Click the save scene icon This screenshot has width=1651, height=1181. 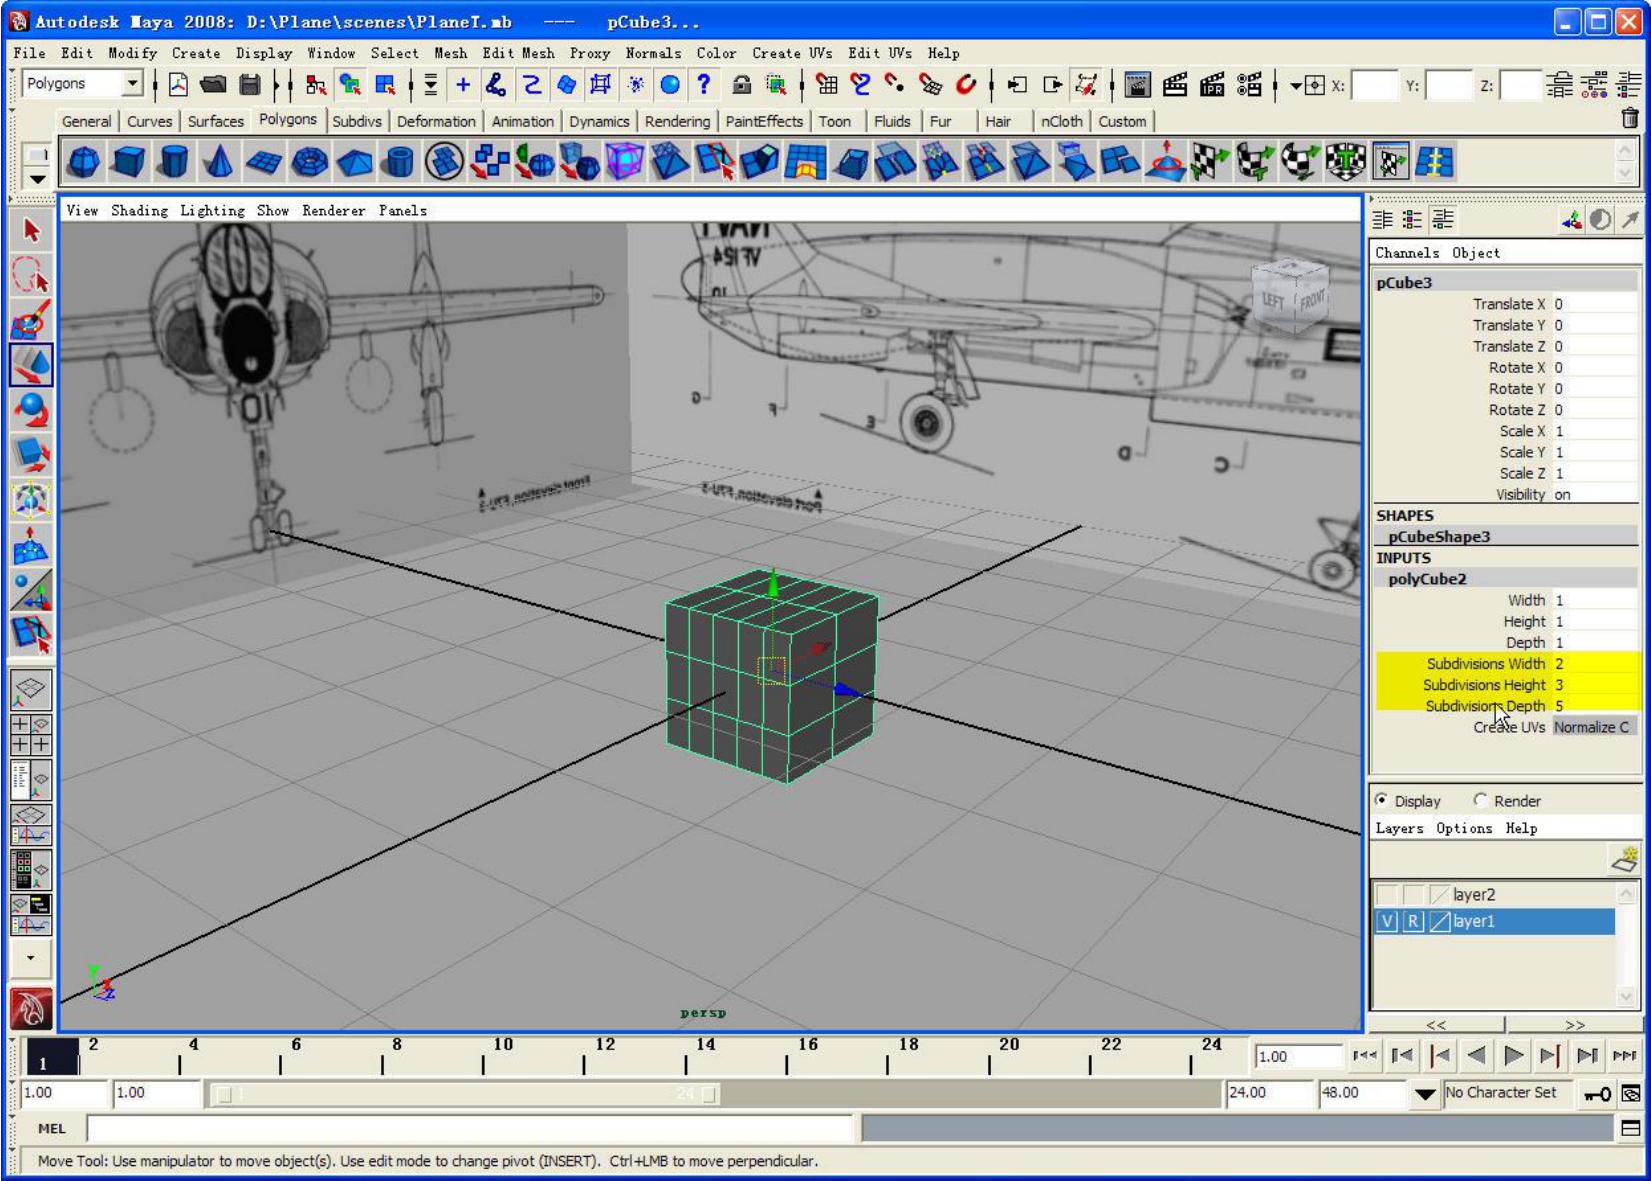250,85
